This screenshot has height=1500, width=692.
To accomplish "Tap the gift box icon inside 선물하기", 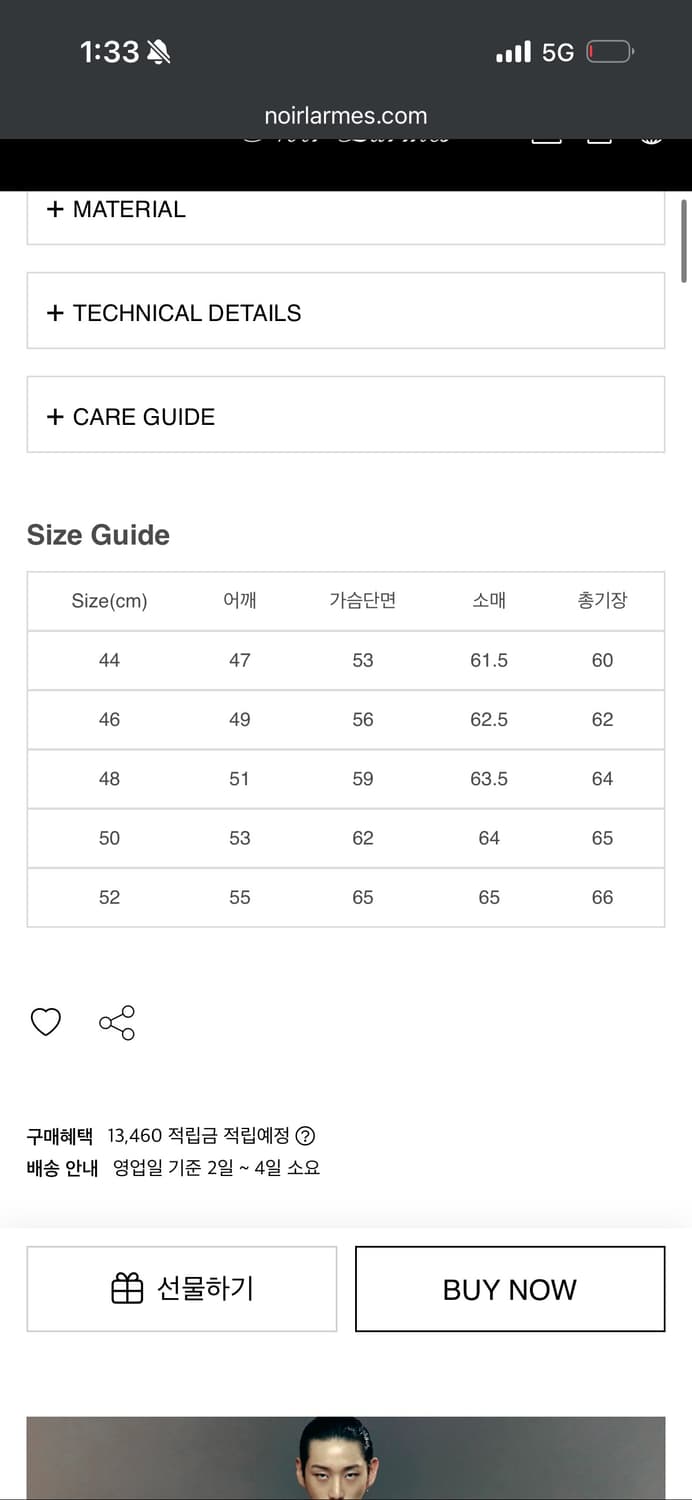I will click(127, 1288).
